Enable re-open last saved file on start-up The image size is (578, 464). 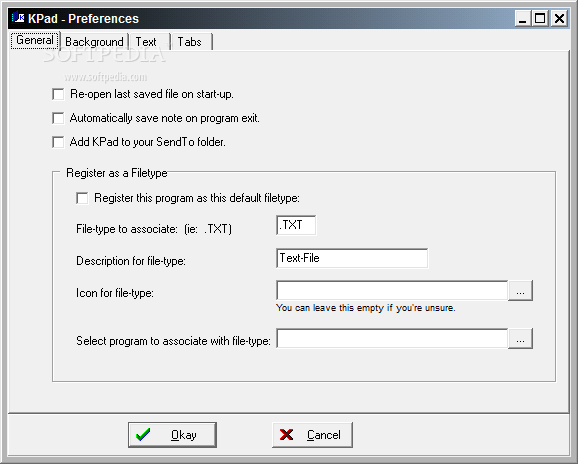[58, 94]
